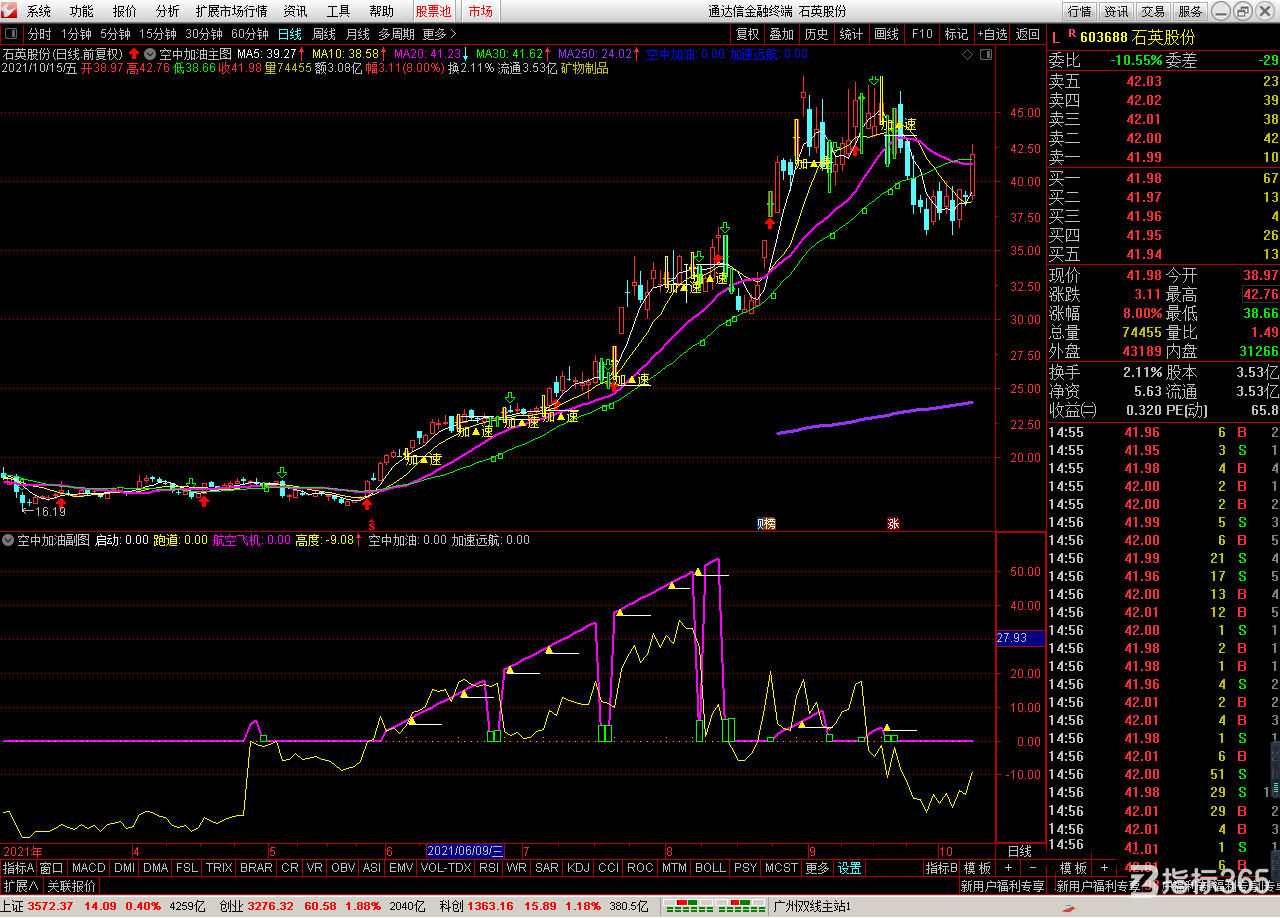The width and height of the screenshot is (1280, 918).
Task: Click the 财榜 marker on chart bottom
Action: point(766,523)
